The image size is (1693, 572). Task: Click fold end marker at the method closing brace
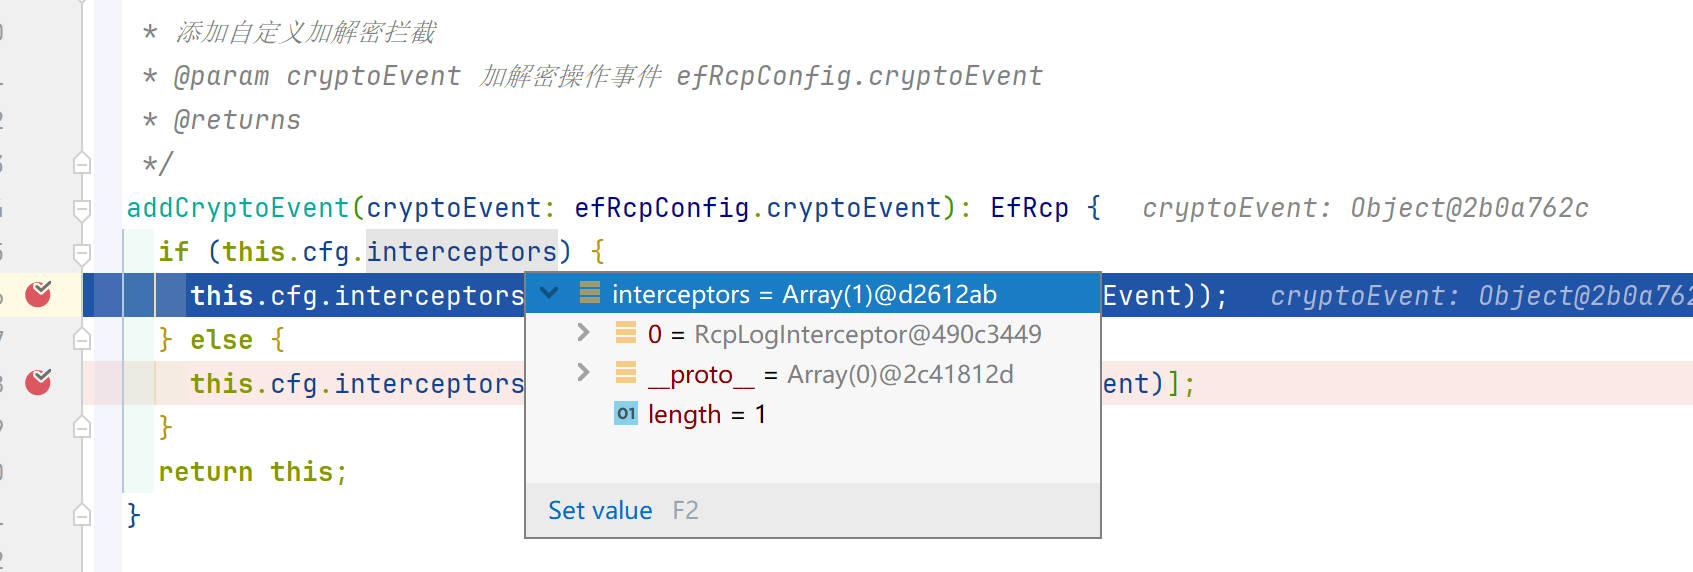82,515
